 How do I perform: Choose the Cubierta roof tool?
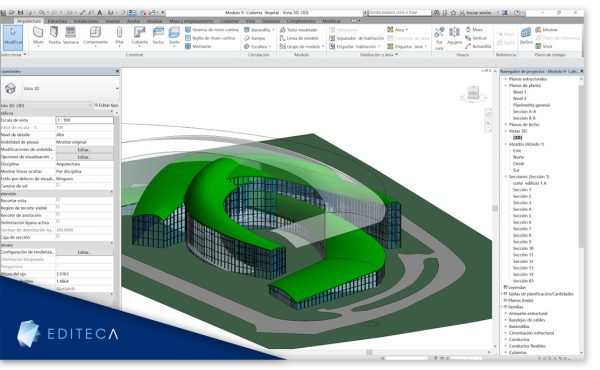click(140, 36)
